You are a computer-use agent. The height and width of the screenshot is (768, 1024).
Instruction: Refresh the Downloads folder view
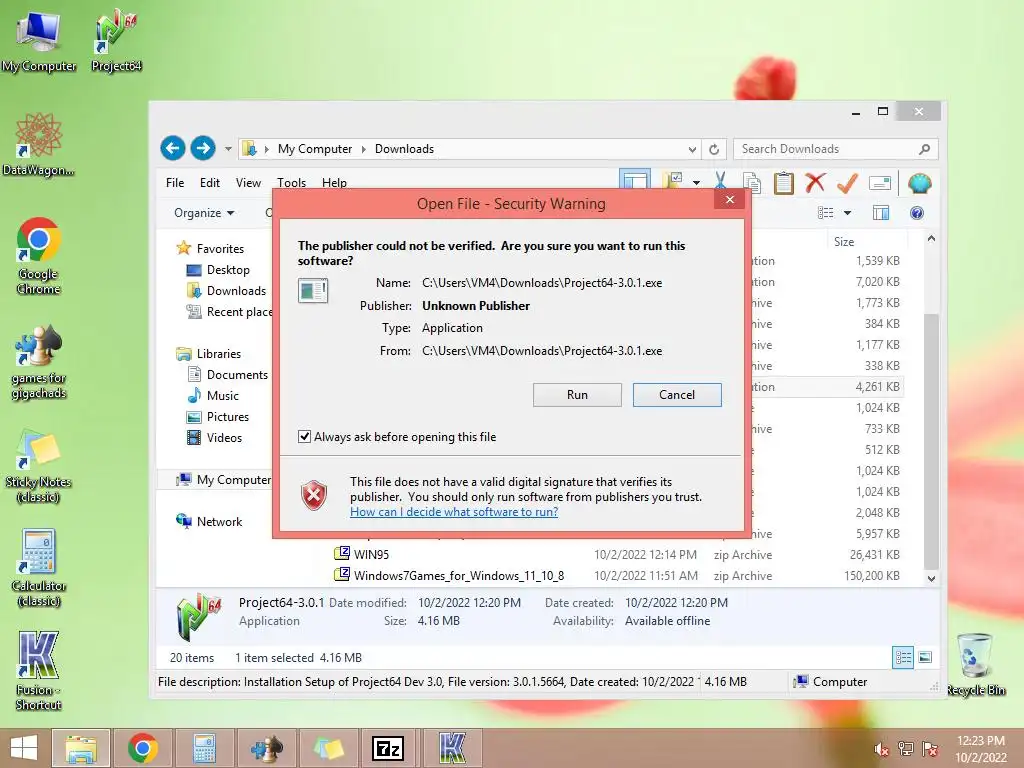pos(714,150)
